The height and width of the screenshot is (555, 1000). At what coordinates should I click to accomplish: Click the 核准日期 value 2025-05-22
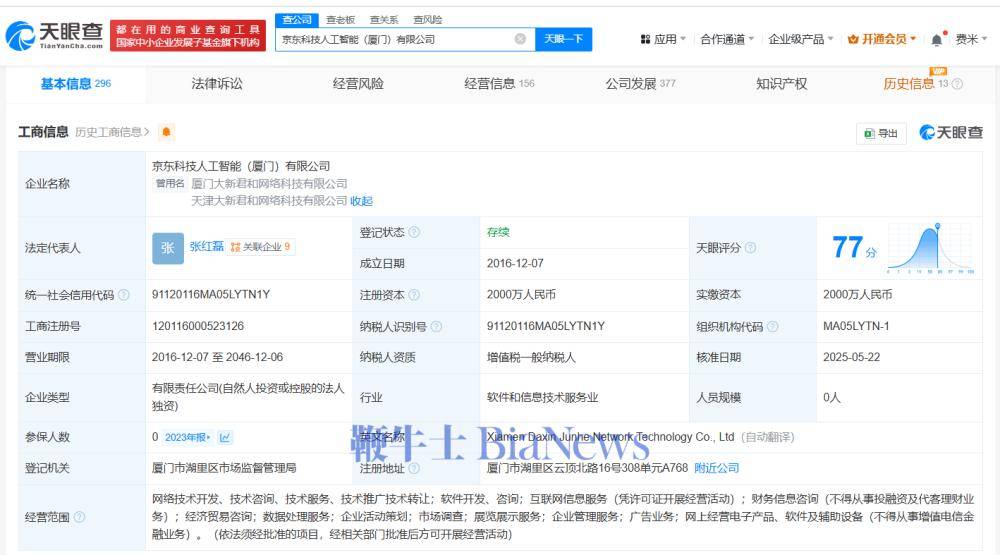tap(851, 357)
